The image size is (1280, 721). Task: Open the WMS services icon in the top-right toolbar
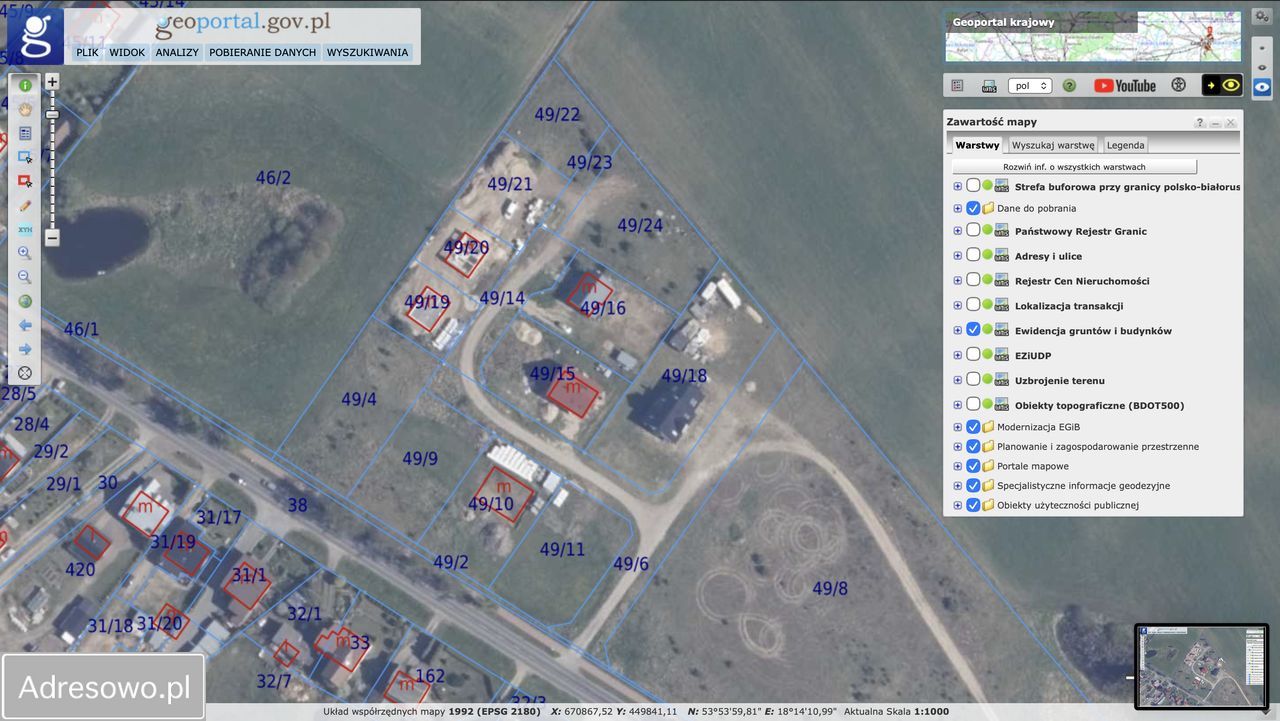pyautogui.click(x=989, y=86)
